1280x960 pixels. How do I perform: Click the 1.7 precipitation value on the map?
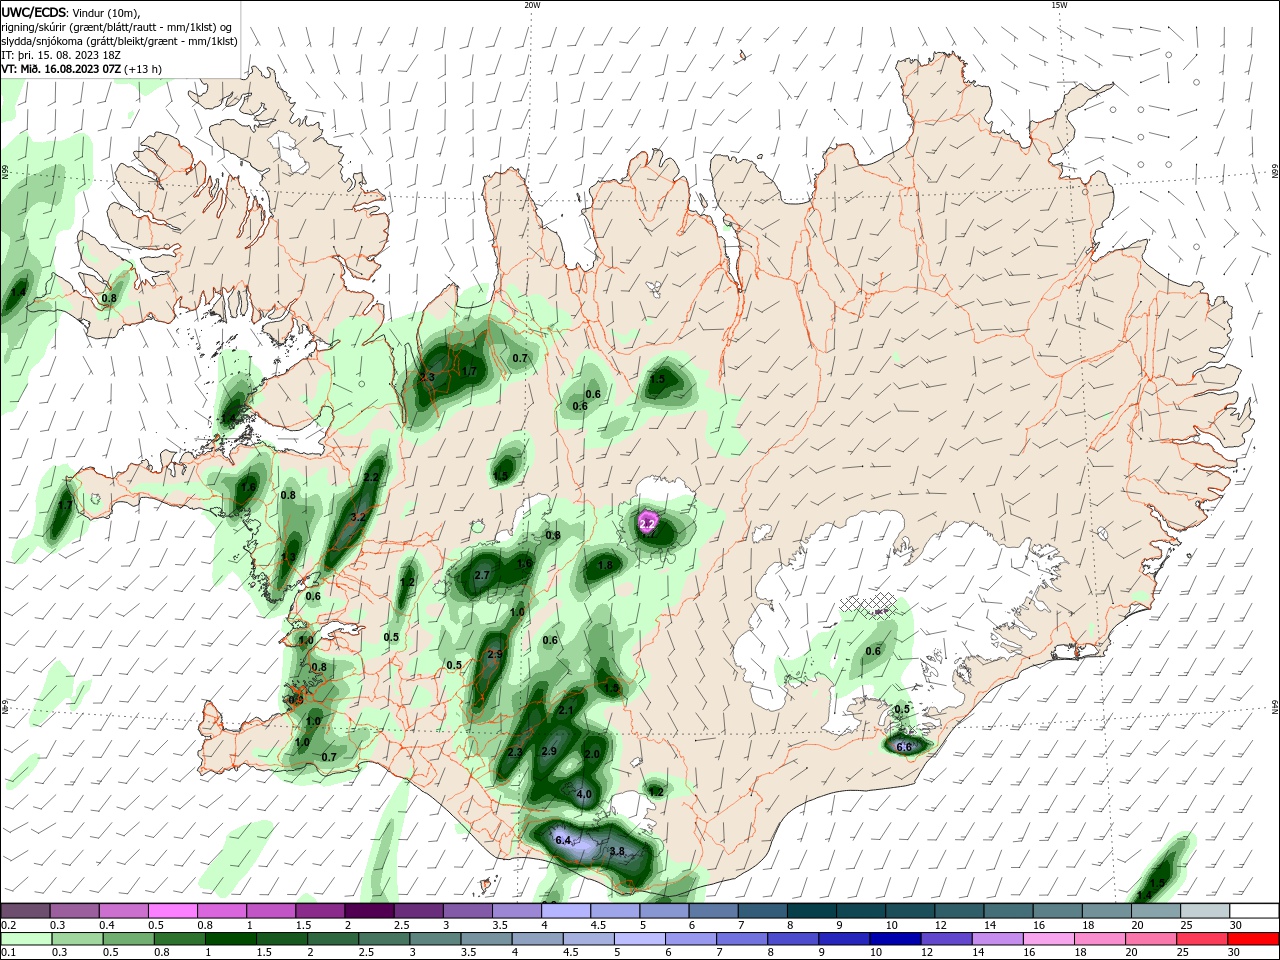pos(469,371)
